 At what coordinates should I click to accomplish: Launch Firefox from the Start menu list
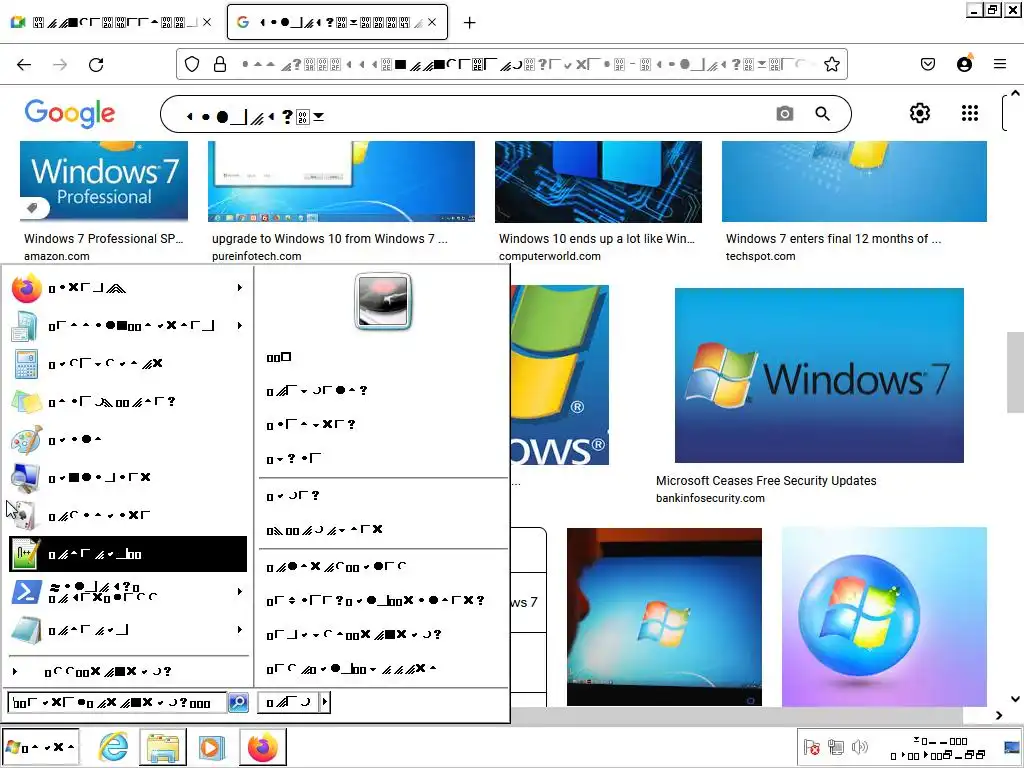coord(128,288)
